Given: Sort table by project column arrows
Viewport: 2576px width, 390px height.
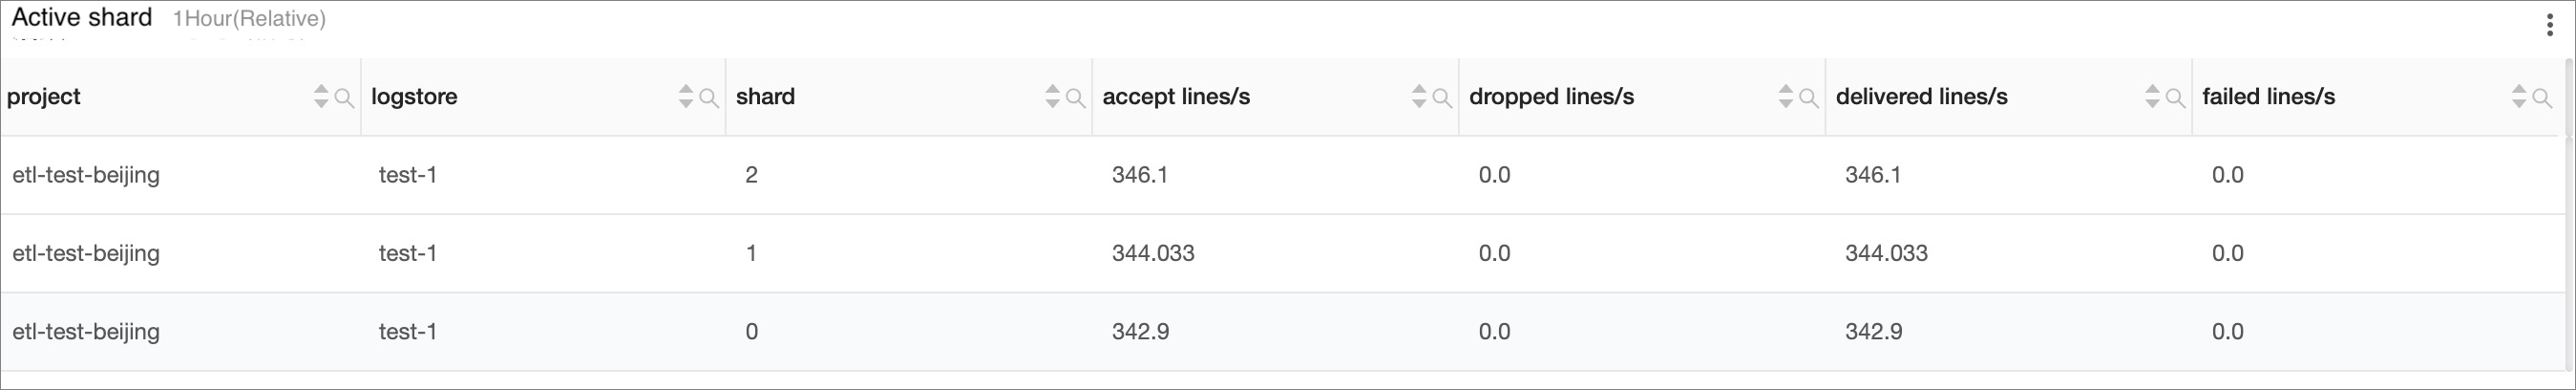Looking at the screenshot, I should tap(321, 96).
